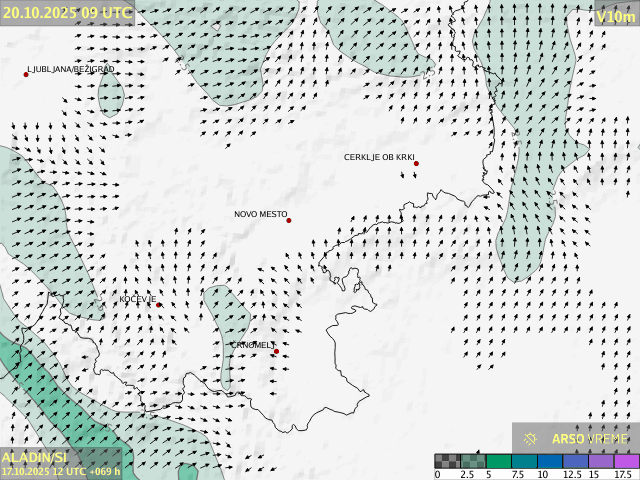Click the LJUBLJANA/BEŽIGRAD station label

click(72, 69)
